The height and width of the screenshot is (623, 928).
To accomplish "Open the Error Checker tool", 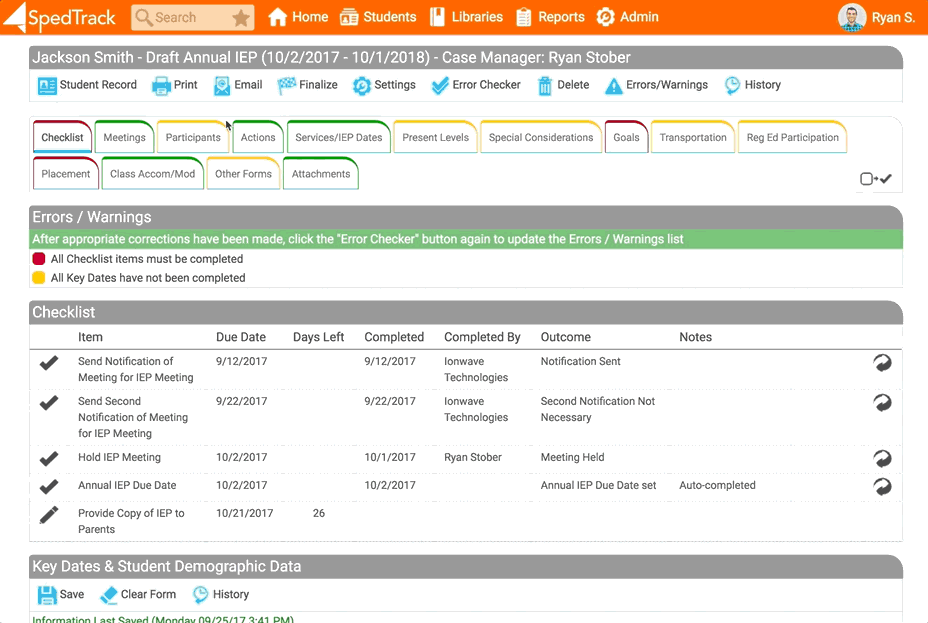I will [440, 86].
